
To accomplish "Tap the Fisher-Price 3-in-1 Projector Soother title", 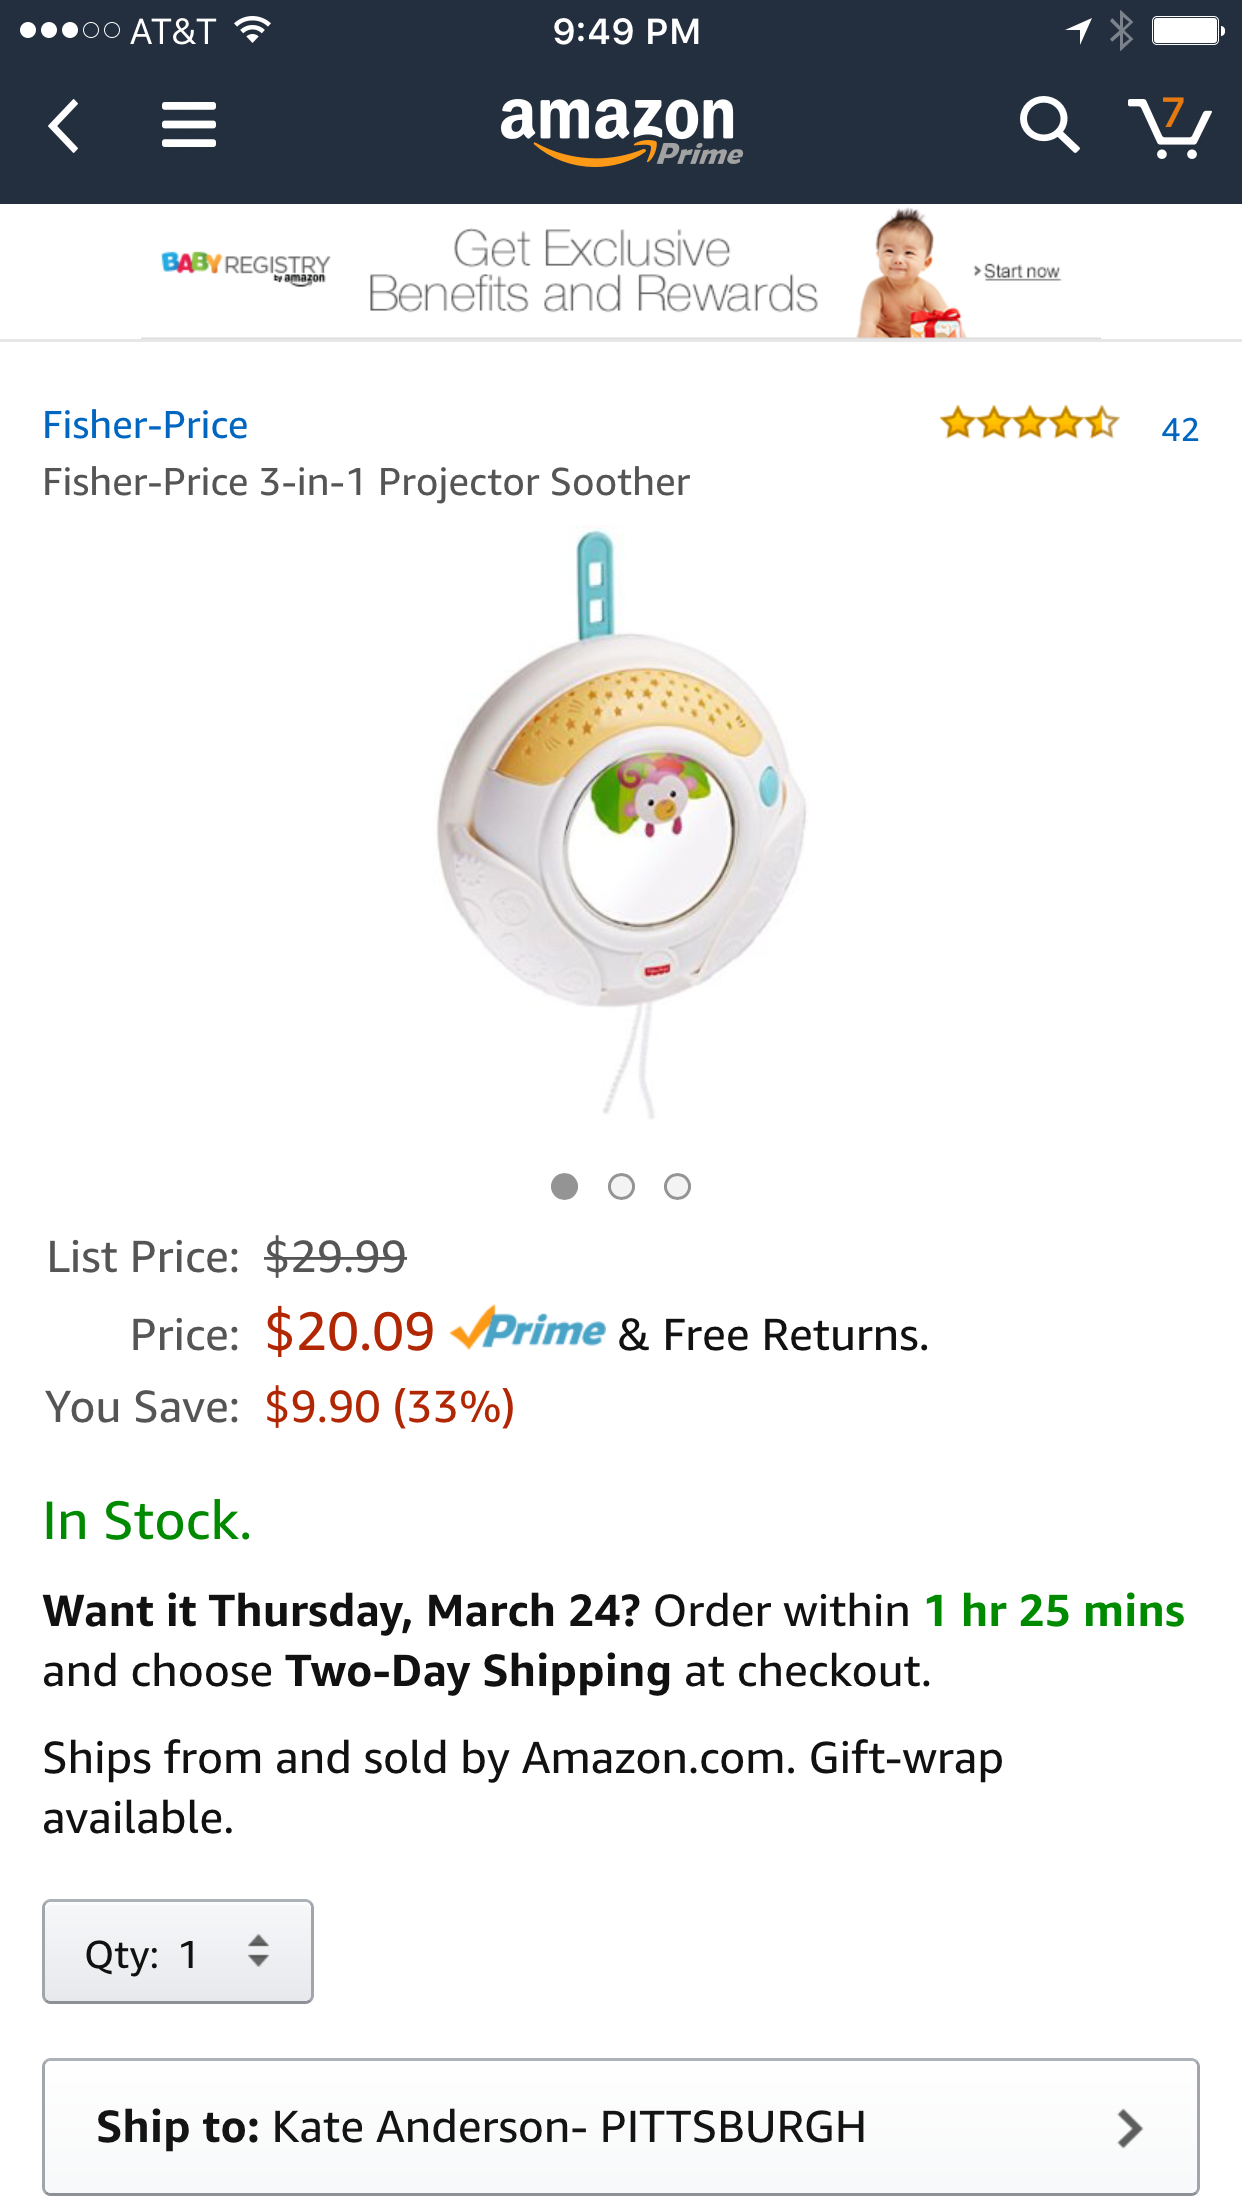I will click(366, 482).
